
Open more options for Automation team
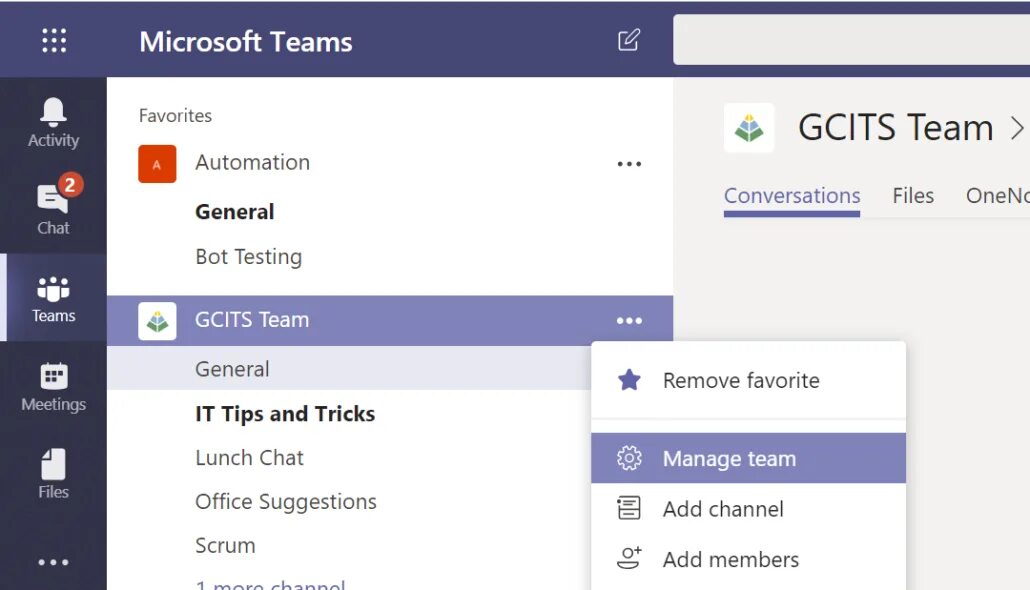click(629, 164)
